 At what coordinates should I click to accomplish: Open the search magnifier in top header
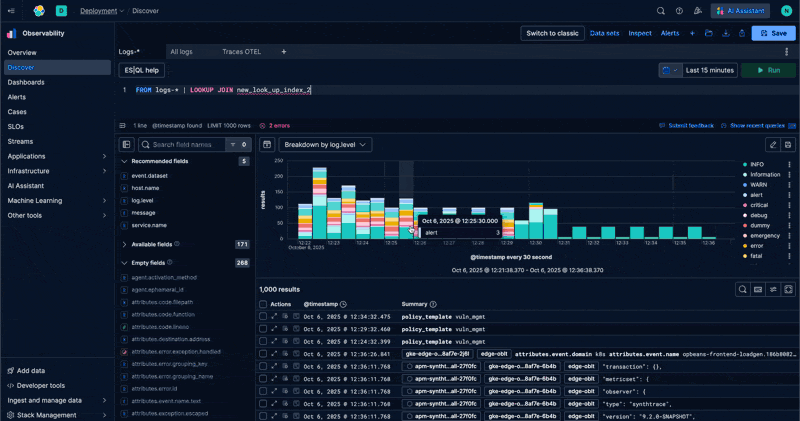point(661,11)
